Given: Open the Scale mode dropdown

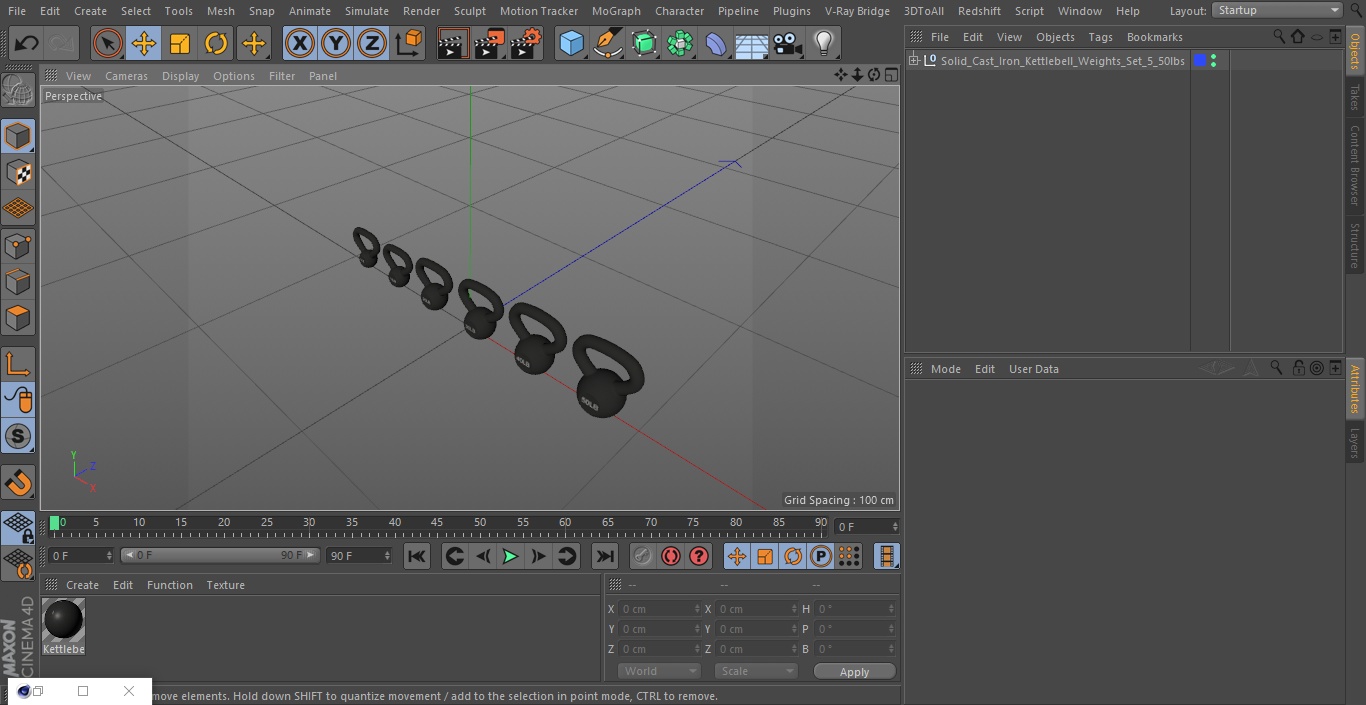Looking at the screenshot, I should (756, 671).
